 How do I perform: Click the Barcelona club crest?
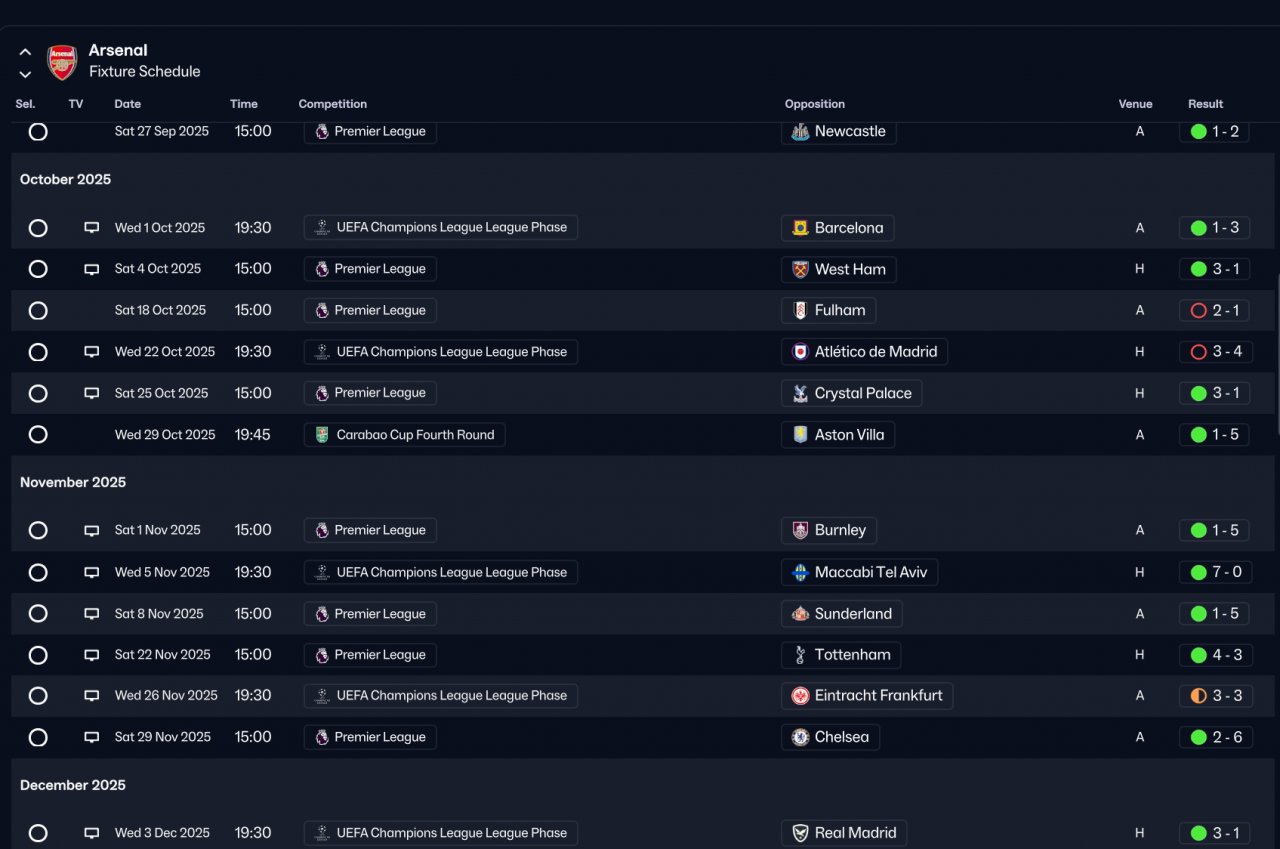tap(800, 228)
